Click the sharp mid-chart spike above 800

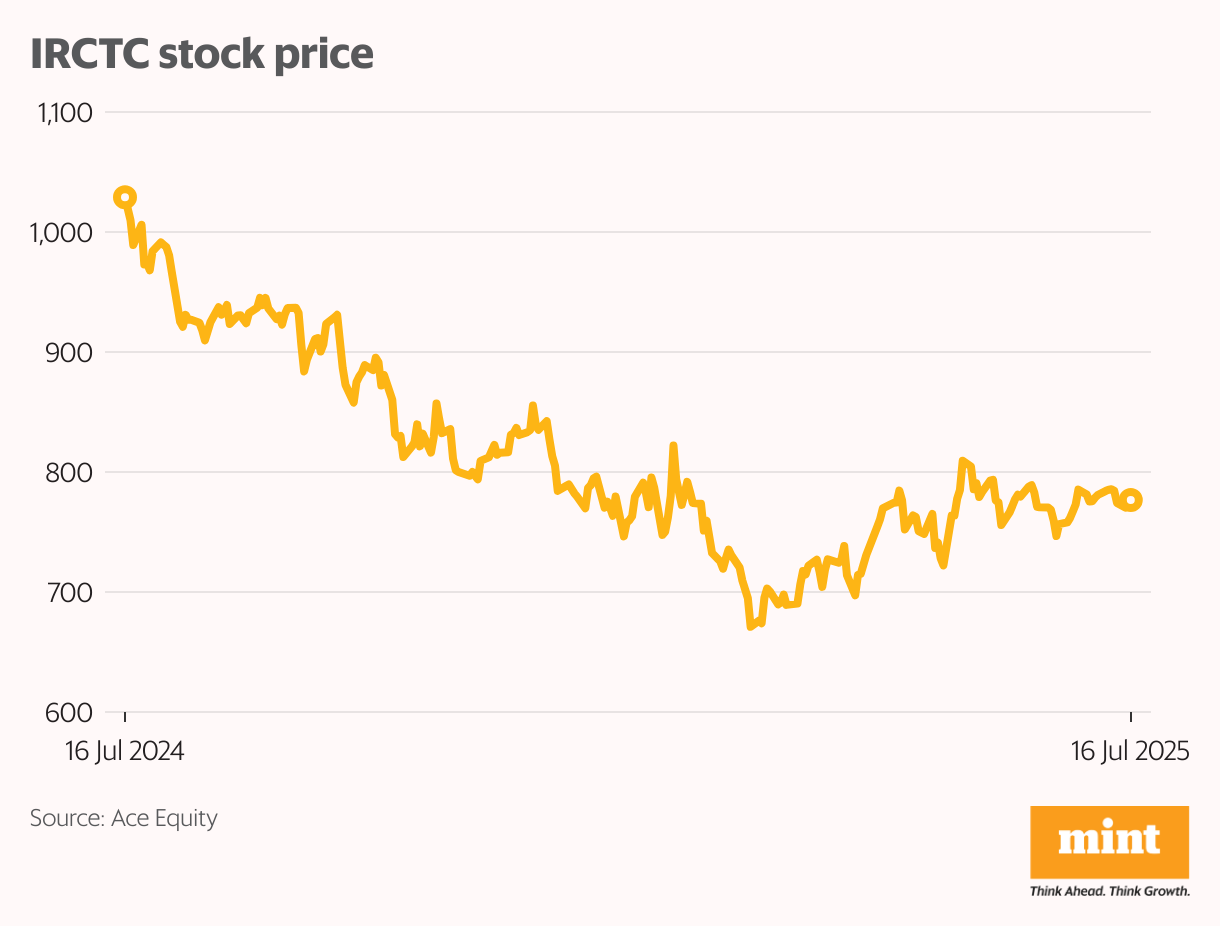[x=673, y=446]
